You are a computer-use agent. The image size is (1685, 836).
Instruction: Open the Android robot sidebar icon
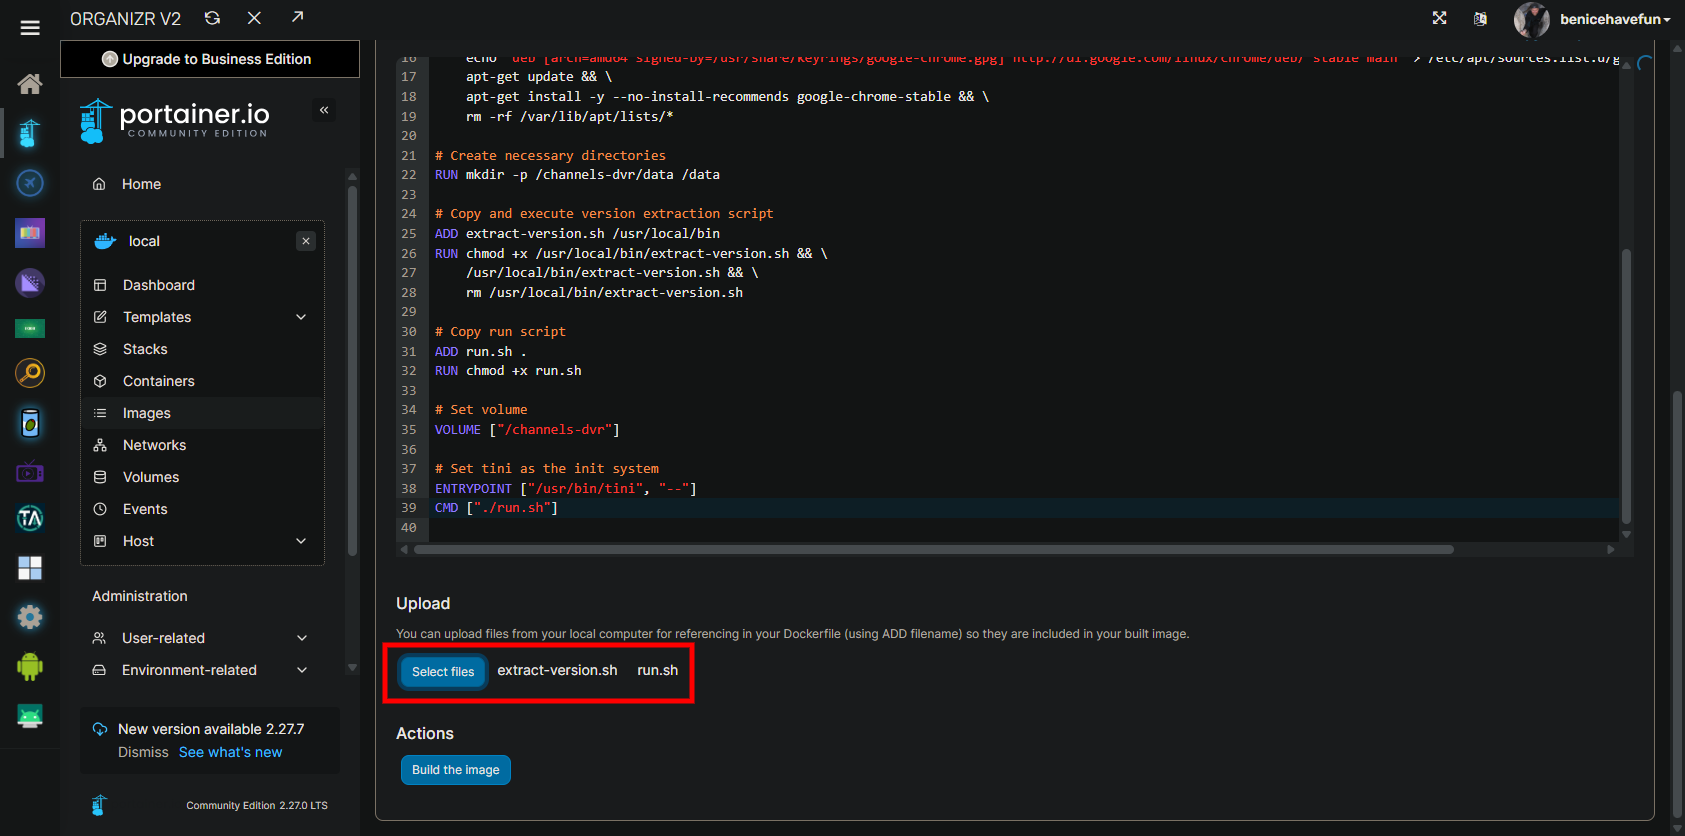(30, 666)
